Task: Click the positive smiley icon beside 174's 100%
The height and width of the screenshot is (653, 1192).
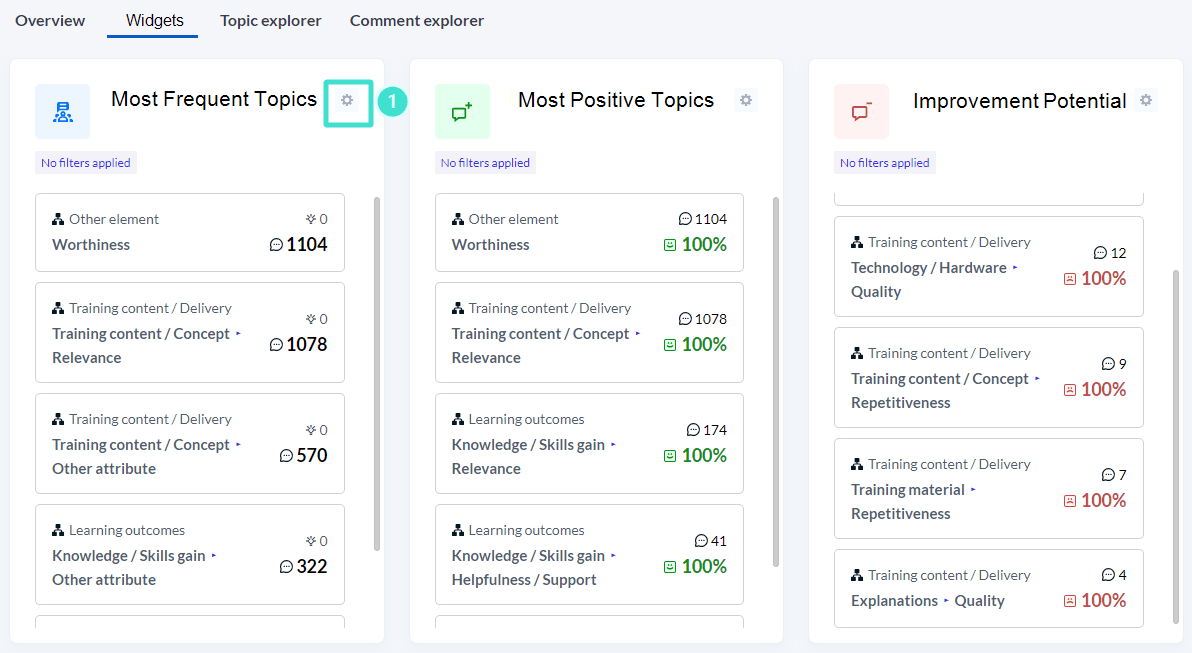Action: point(670,456)
